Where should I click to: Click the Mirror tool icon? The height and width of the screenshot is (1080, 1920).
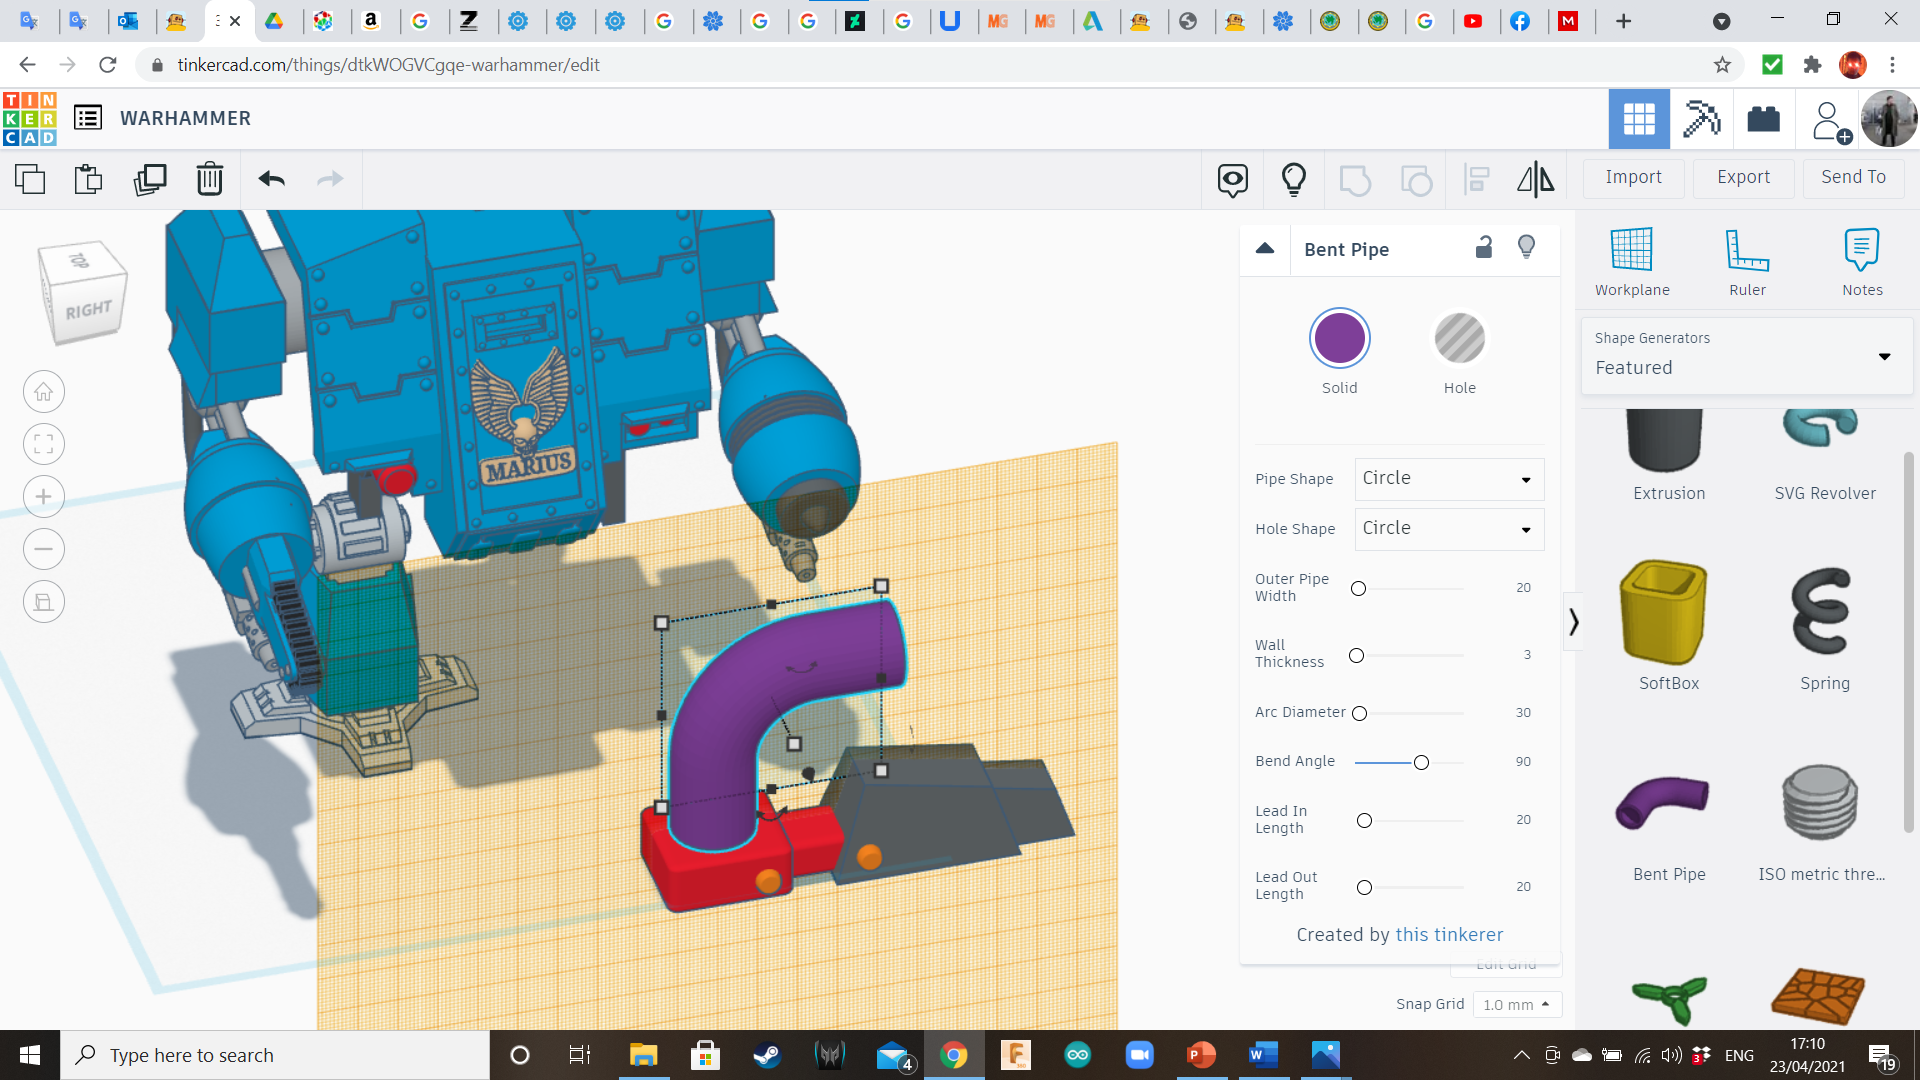1535,180
